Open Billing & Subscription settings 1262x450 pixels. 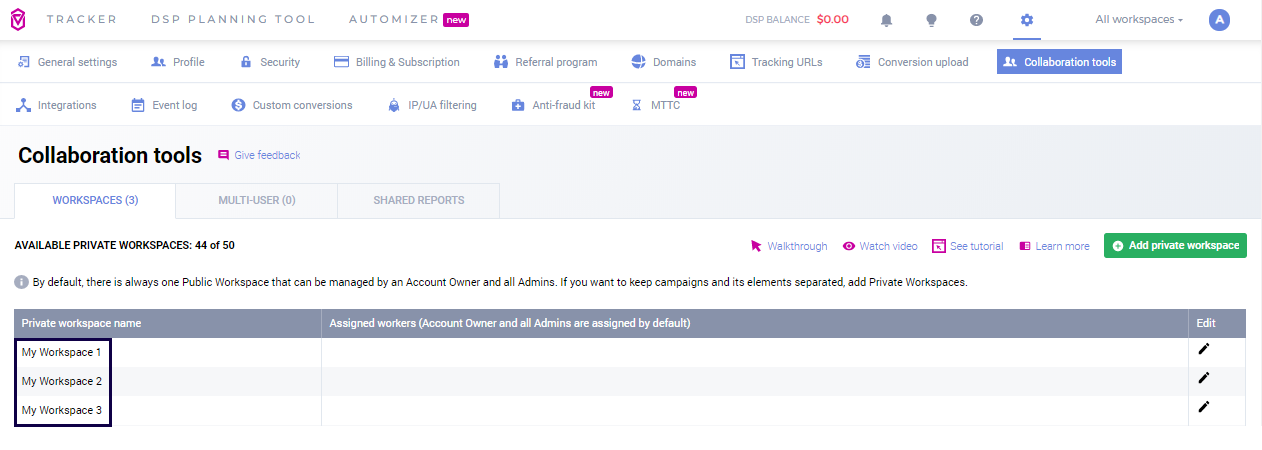pos(397,62)
